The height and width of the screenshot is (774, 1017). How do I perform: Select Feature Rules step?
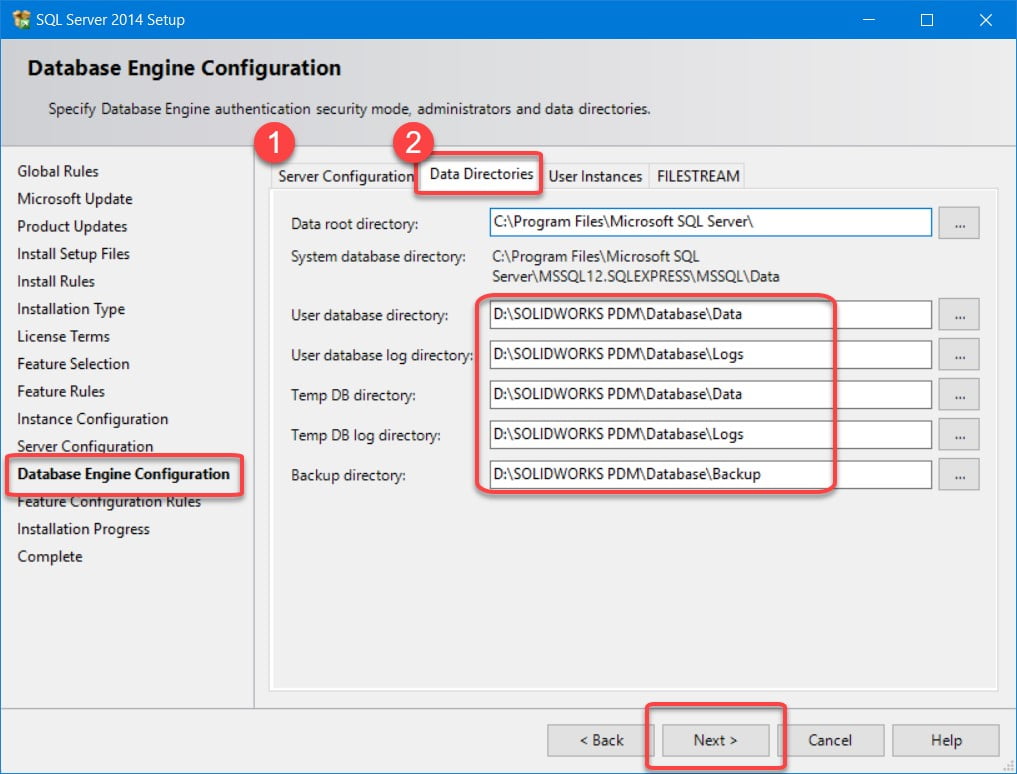(60, 391)
